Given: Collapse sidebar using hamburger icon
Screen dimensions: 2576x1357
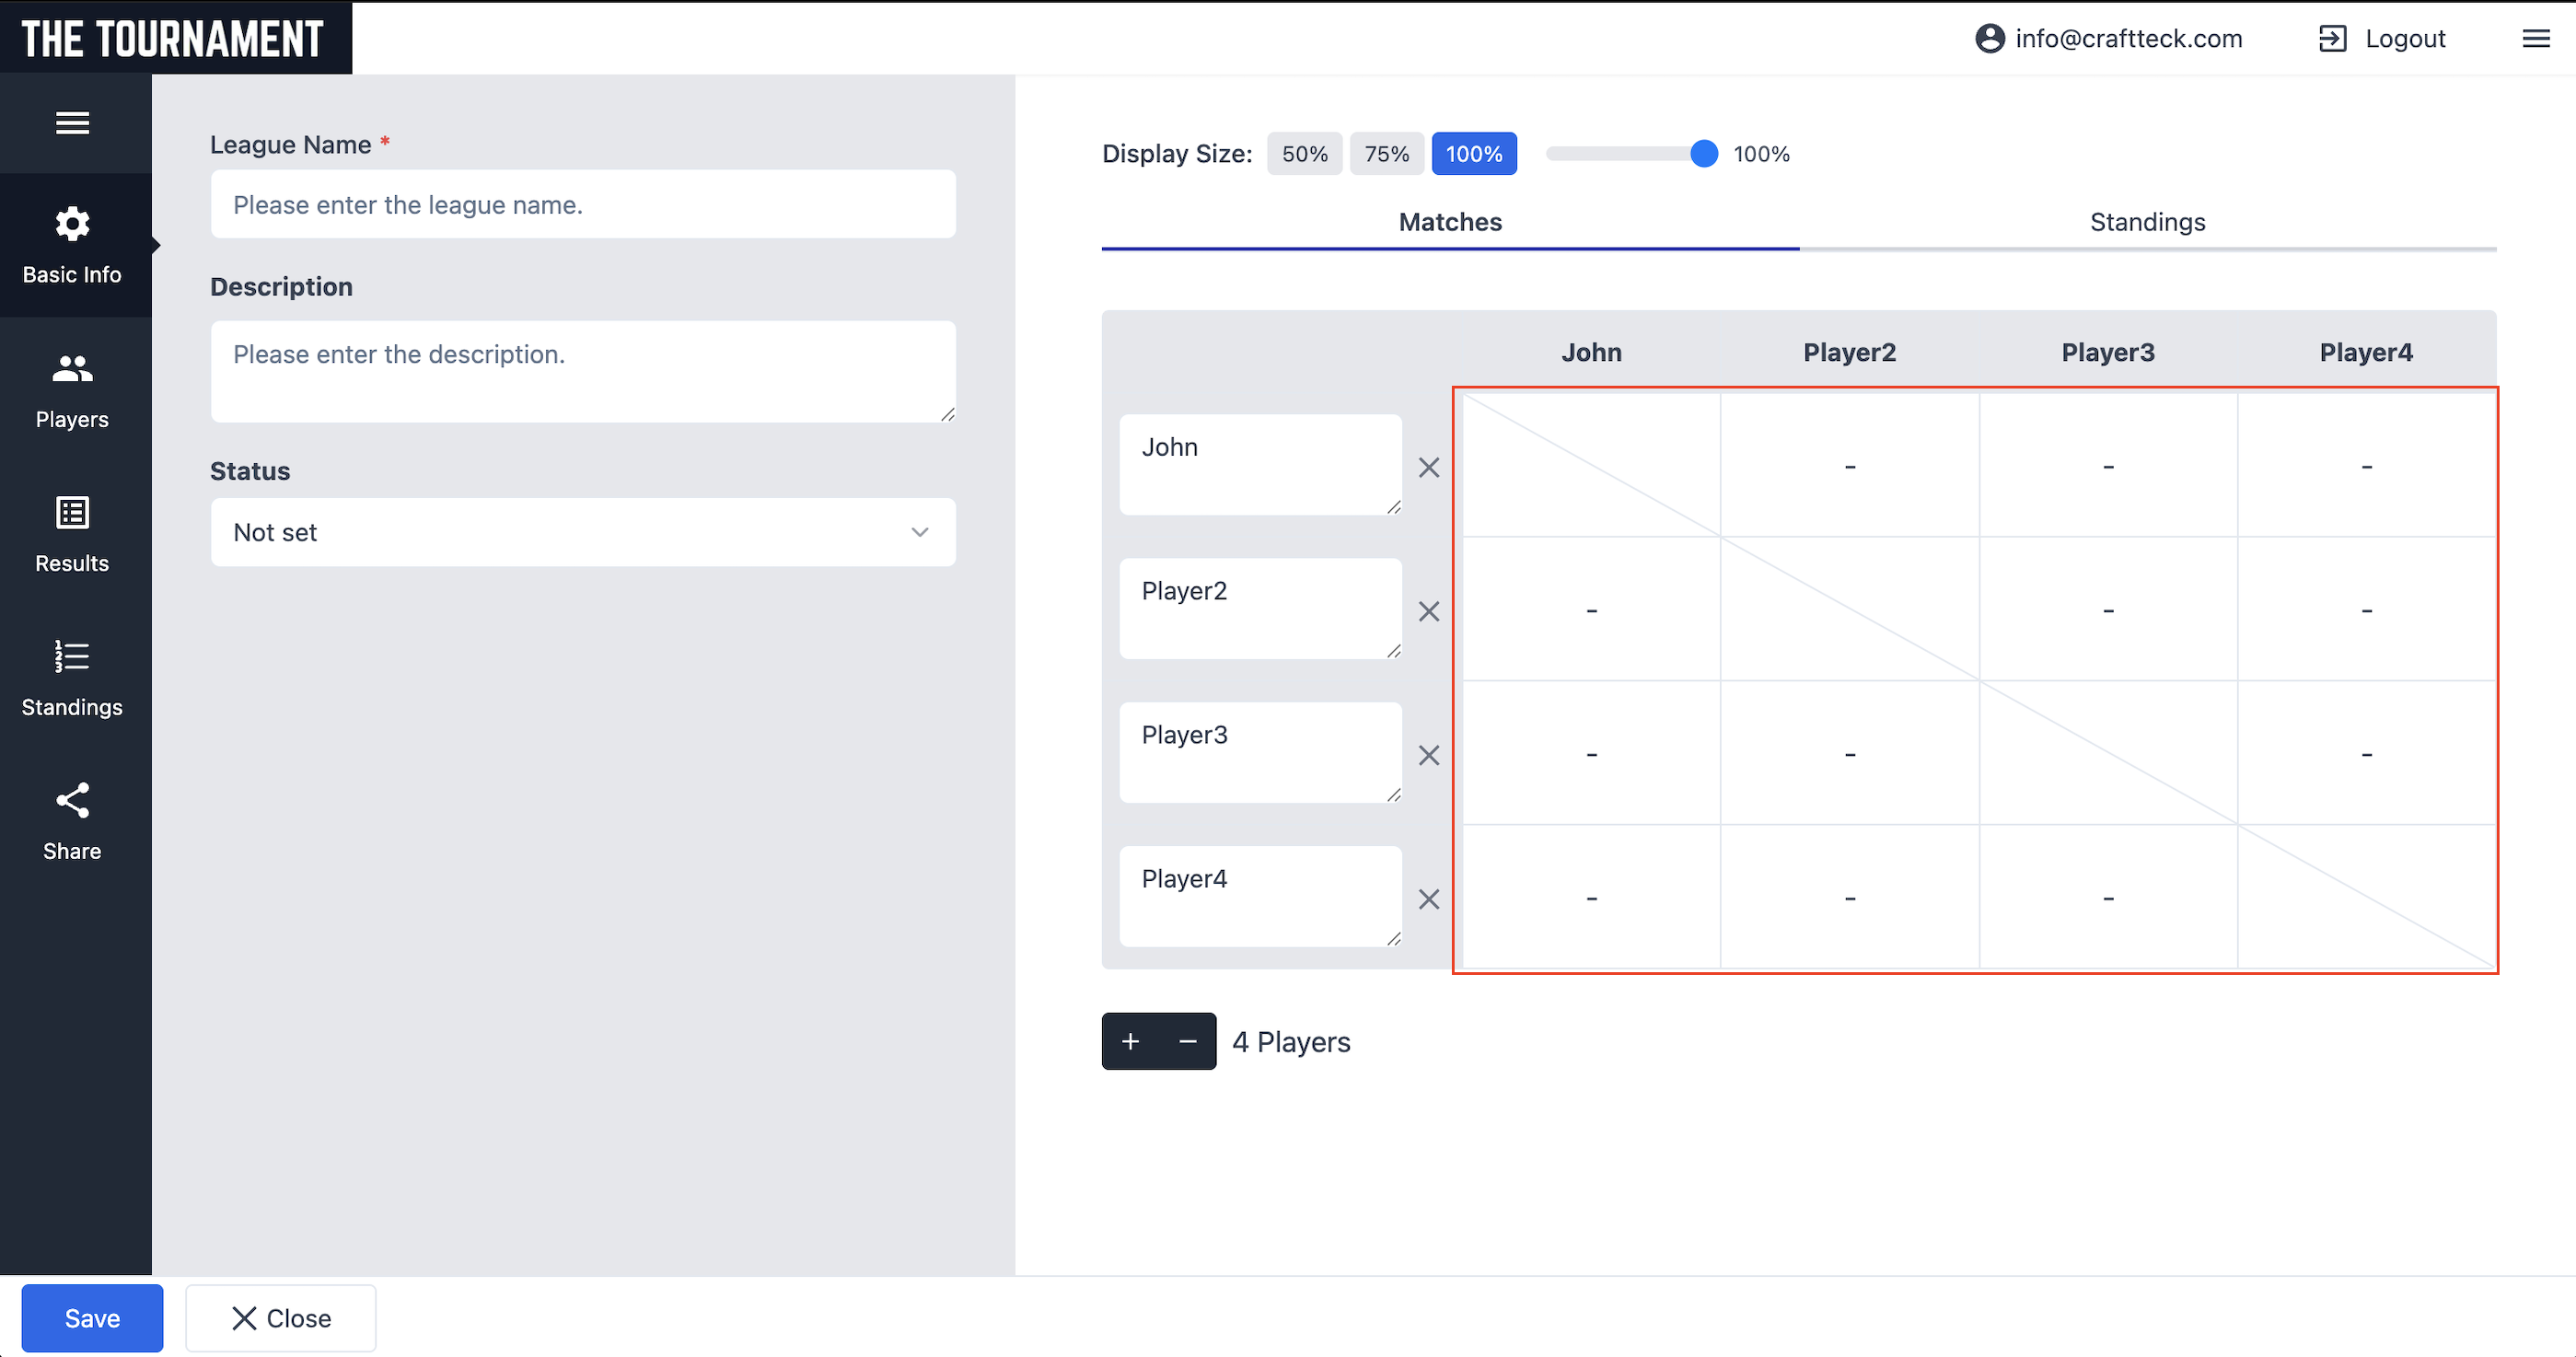Looking at the screenshot, I should [x=72, y=123].
